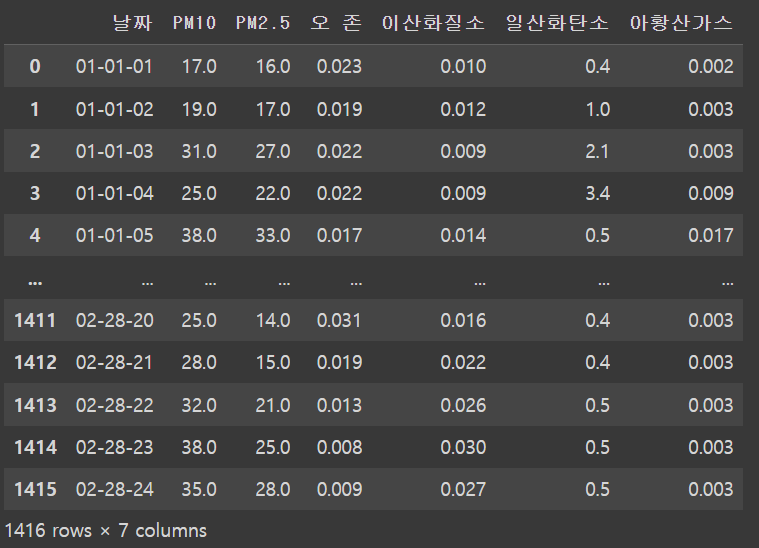Click date cell 02-28-24

[114, 489]
